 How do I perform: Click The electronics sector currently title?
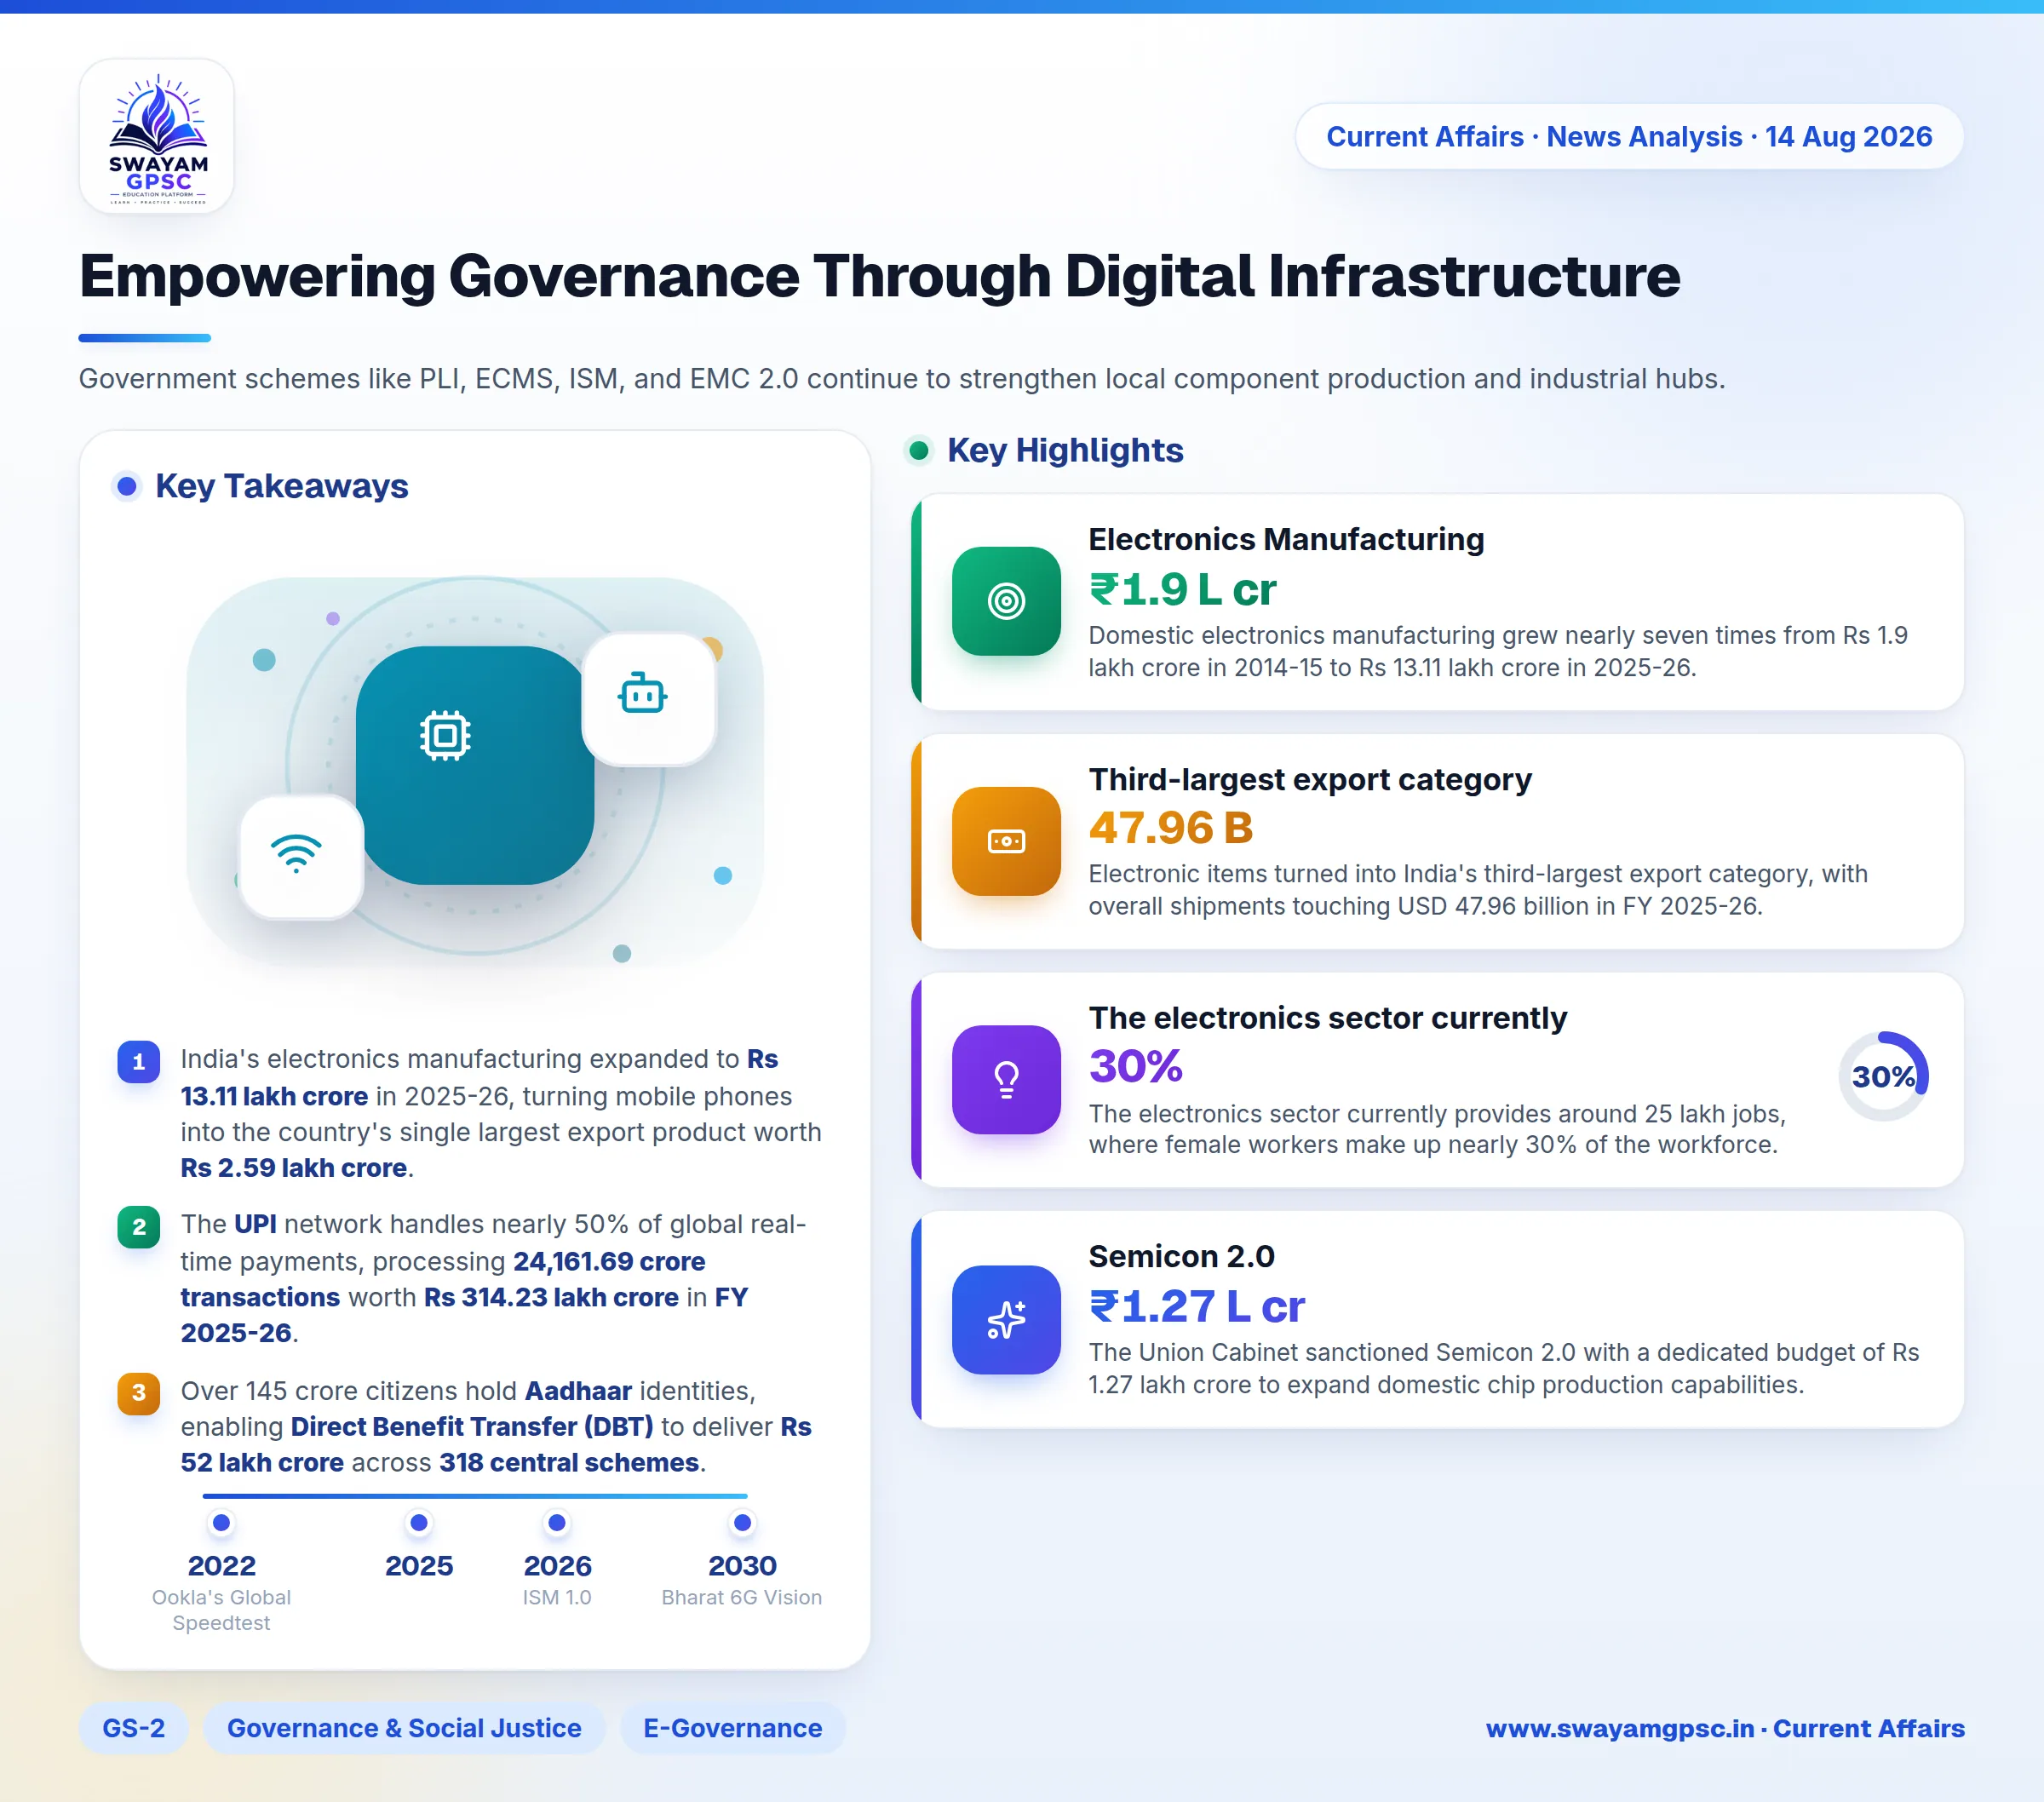point(1328,1018)
